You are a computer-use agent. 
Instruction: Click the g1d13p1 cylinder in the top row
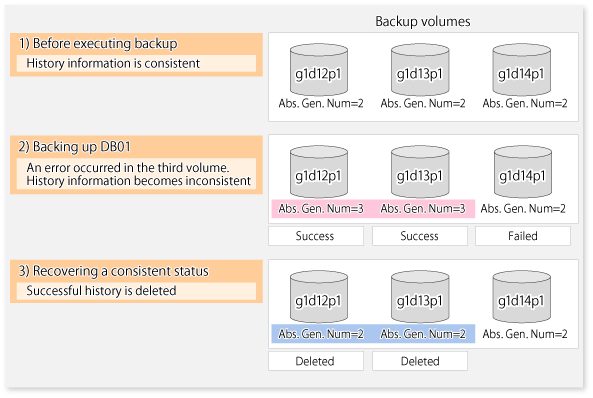pos(420,70)
